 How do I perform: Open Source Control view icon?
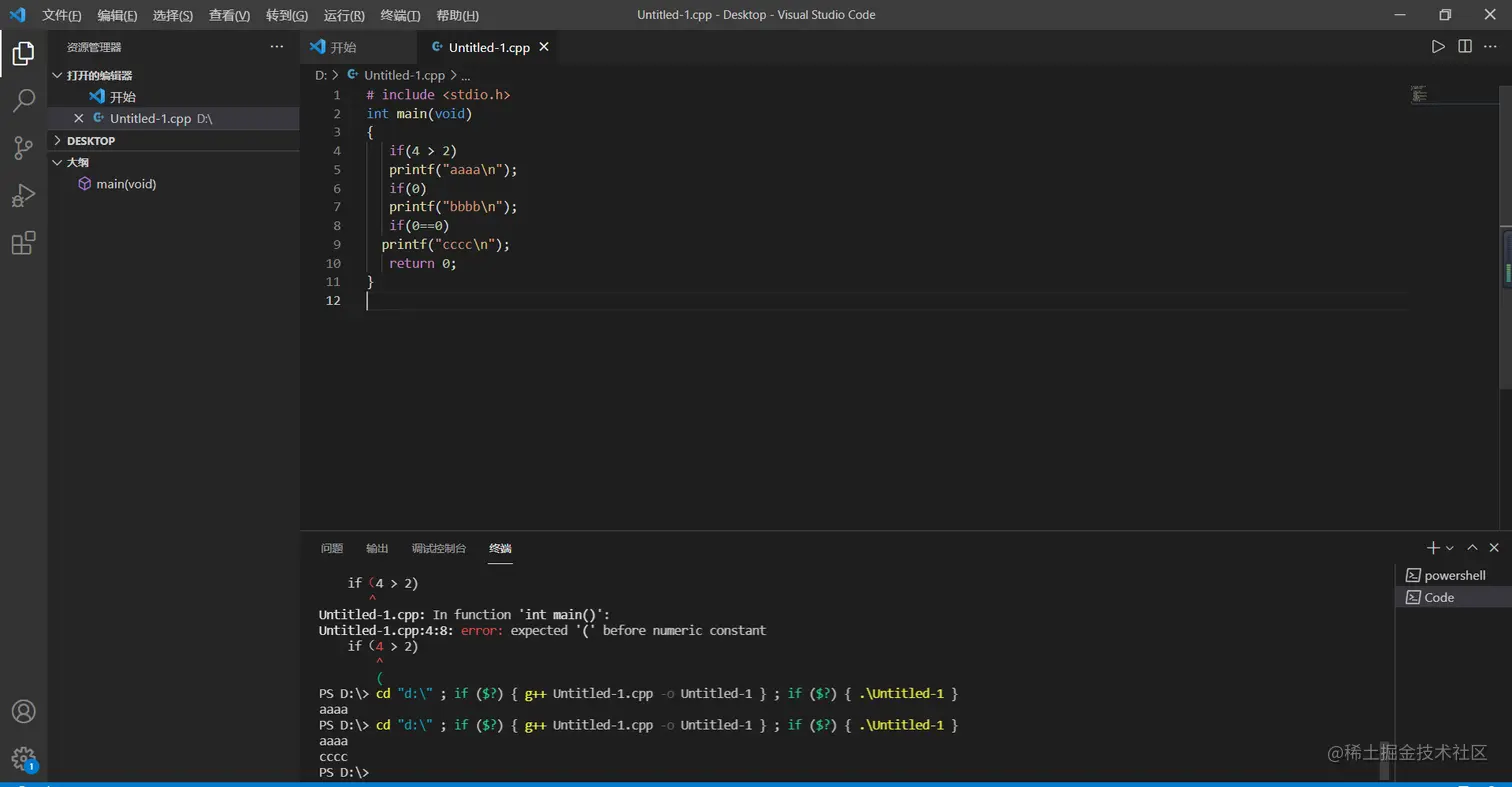(x=23, y=148)
